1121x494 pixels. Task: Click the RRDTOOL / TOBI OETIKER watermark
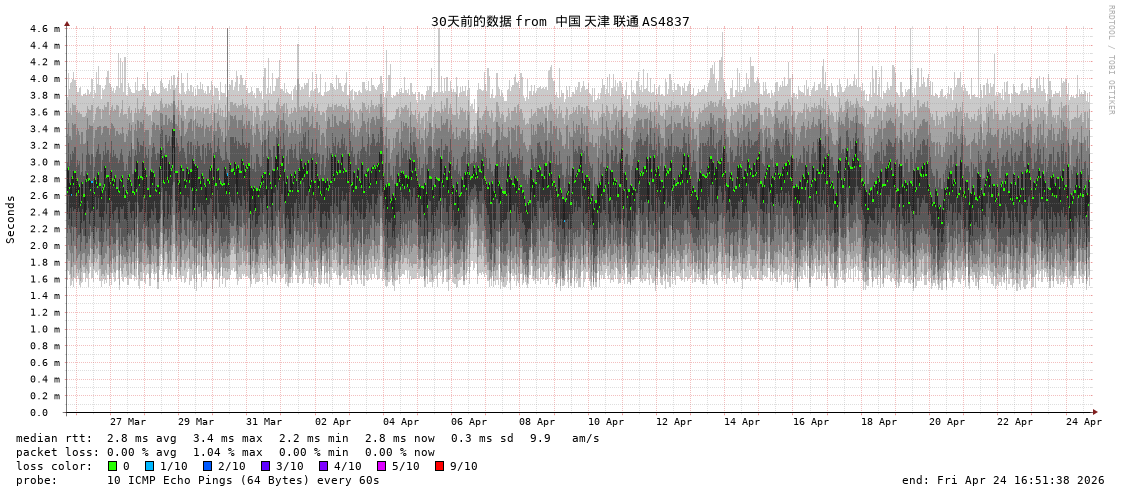click(x=1110, y=60)
